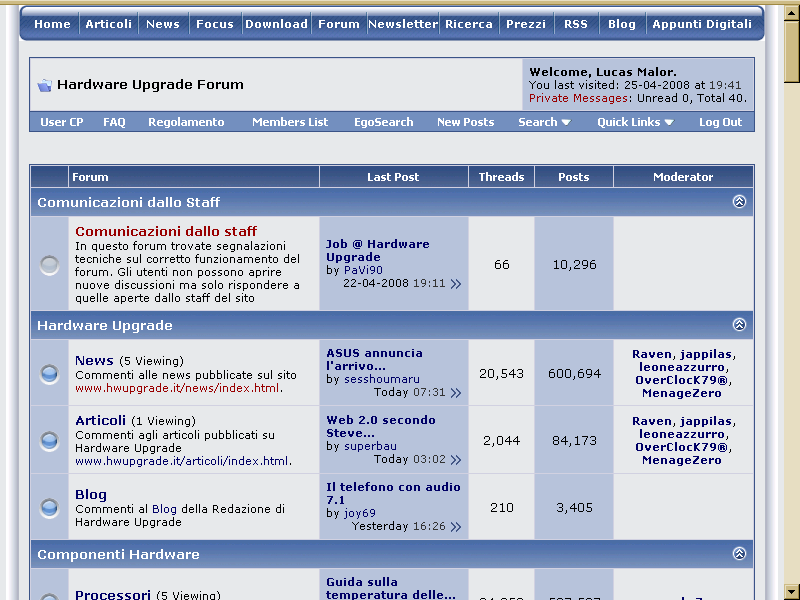Open the Search dropdown menu
Screen dimensions: 800x600
544,122
